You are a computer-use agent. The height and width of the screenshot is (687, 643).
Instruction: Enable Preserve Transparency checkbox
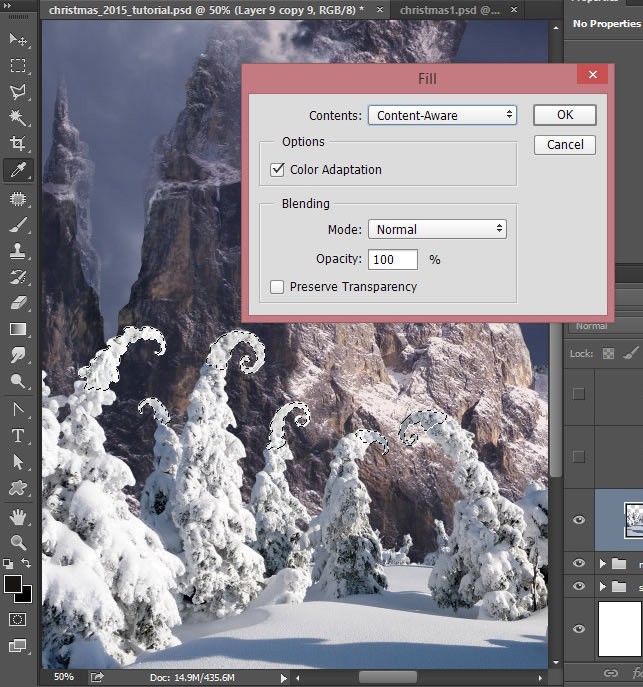click(x=277, y=287)
